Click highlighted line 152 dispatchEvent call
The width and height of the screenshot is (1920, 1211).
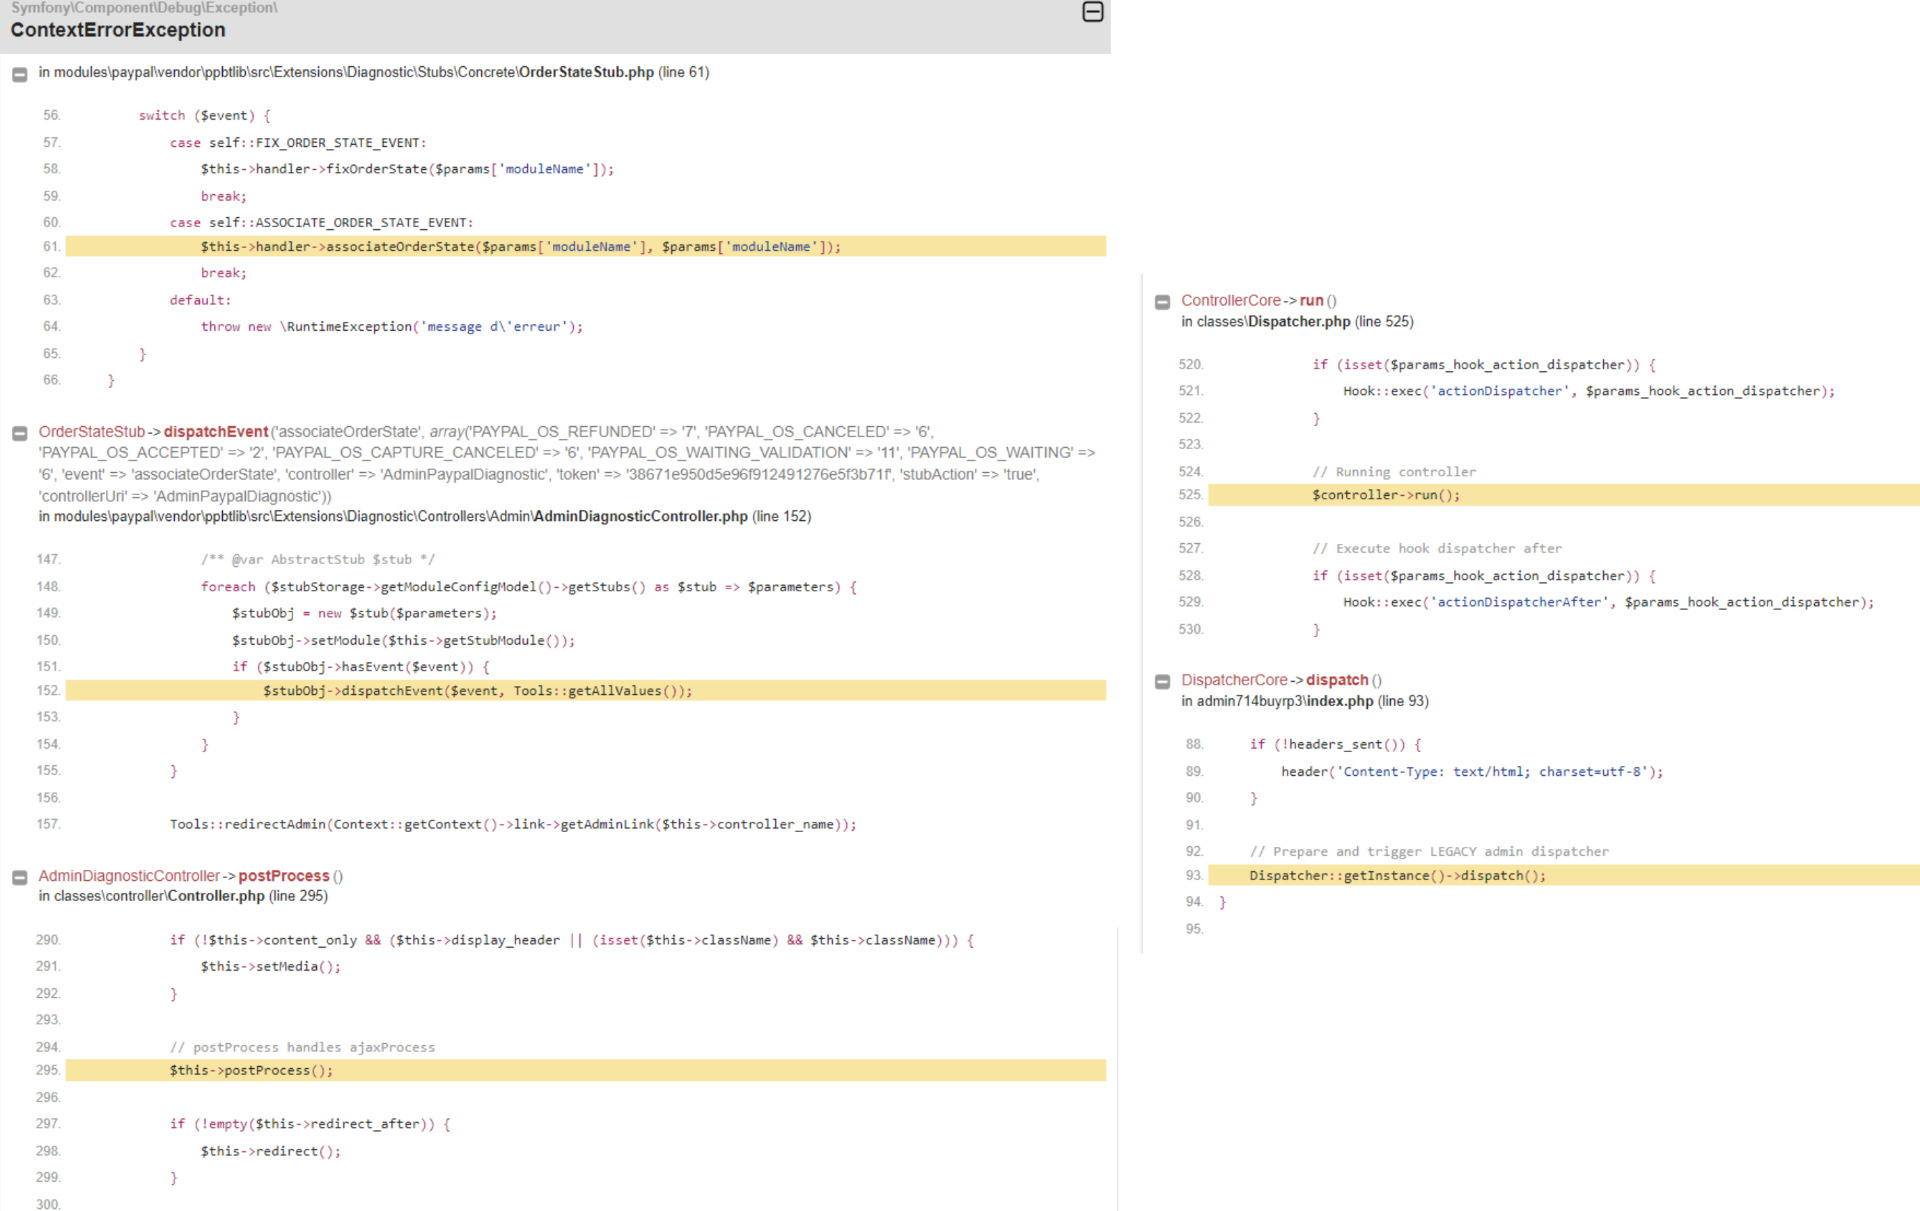click(x=586, y=690)
